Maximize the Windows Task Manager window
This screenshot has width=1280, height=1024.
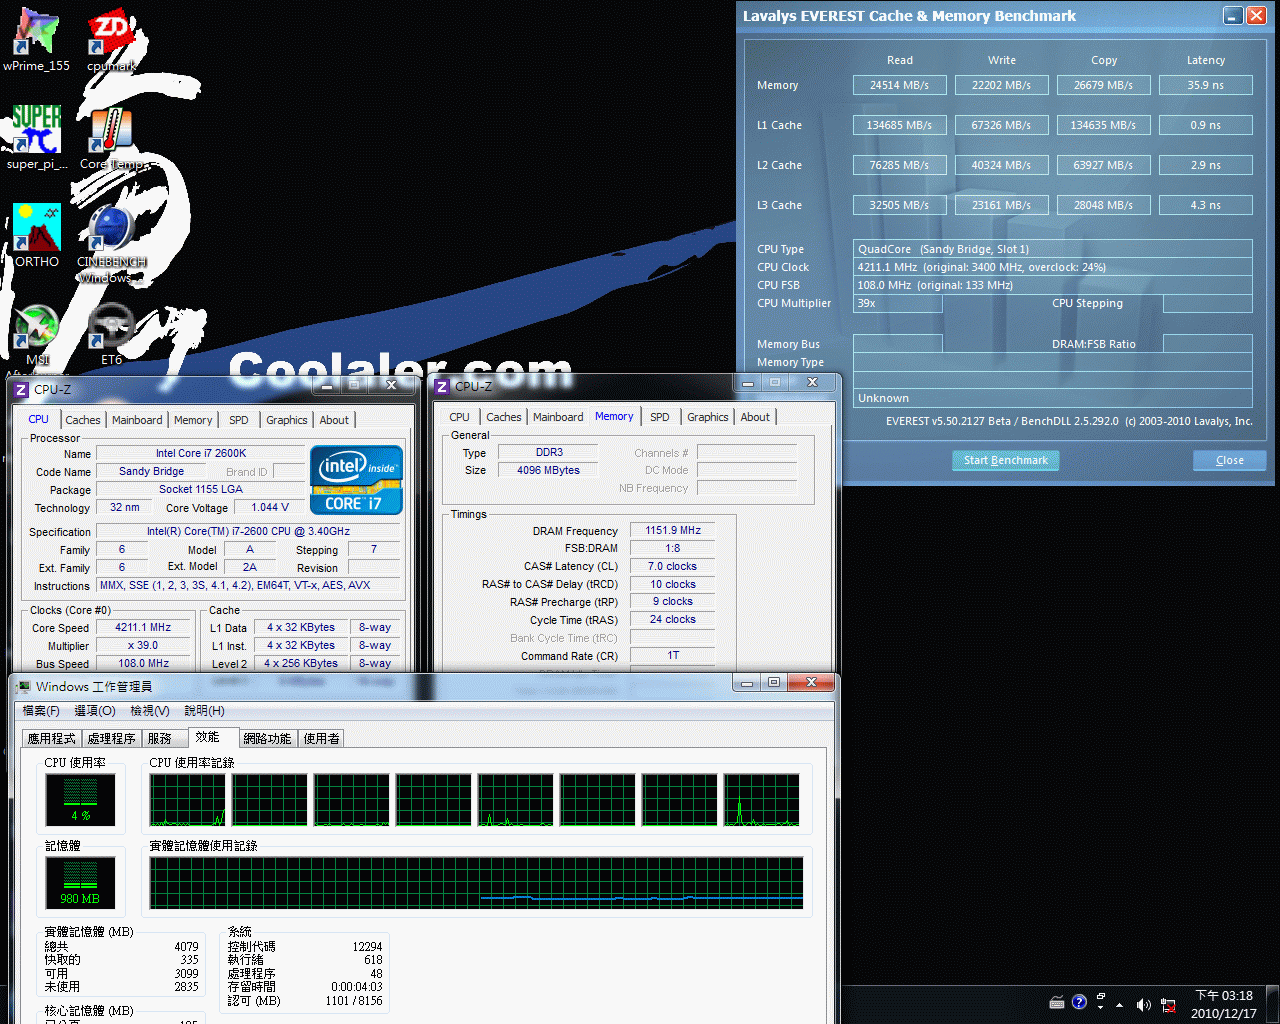[x=773, y=683]
